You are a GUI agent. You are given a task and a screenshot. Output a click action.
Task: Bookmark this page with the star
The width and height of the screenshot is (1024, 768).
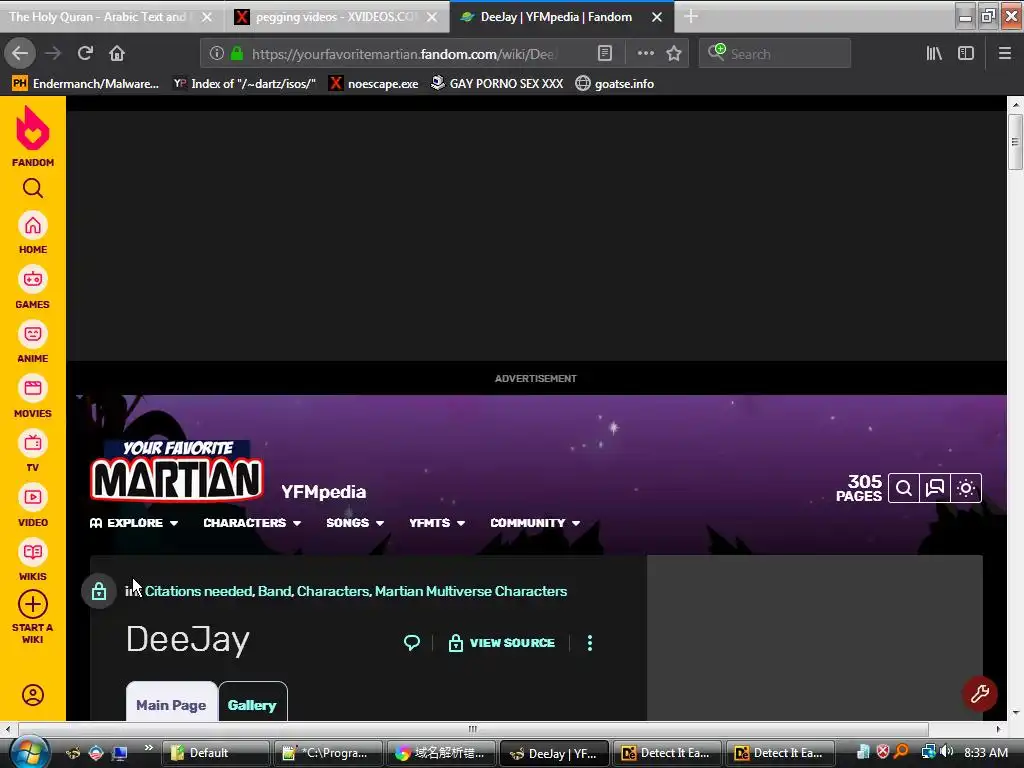pos(674,53)
